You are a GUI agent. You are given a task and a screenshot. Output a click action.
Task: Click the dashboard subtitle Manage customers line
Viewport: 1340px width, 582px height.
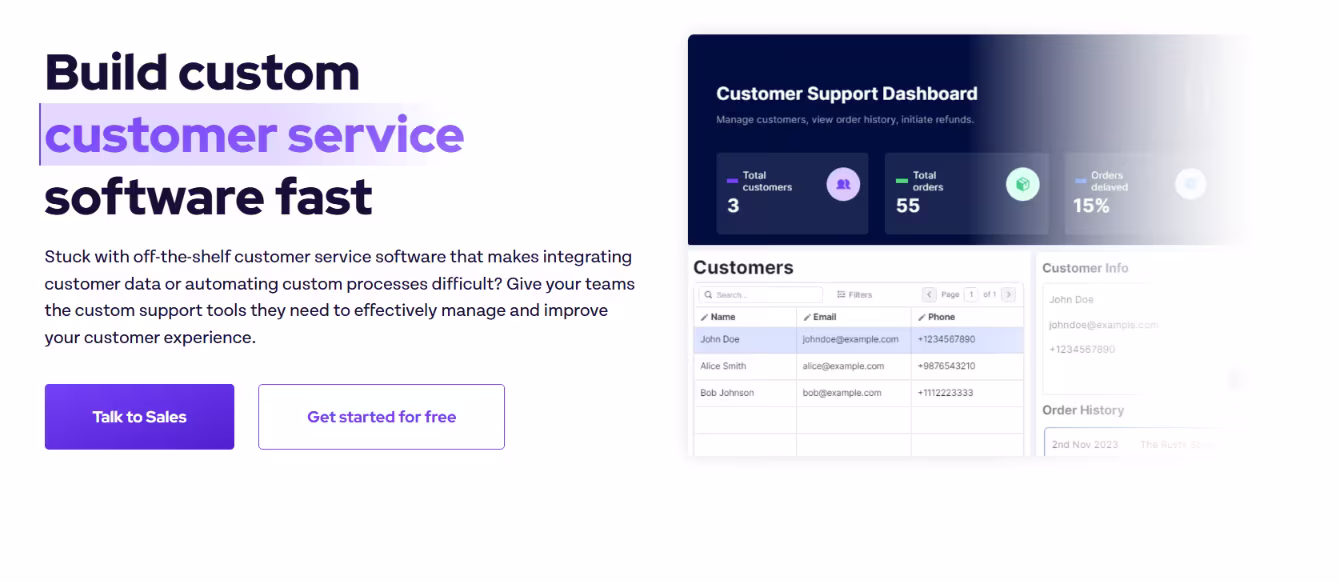click(845, 120)
